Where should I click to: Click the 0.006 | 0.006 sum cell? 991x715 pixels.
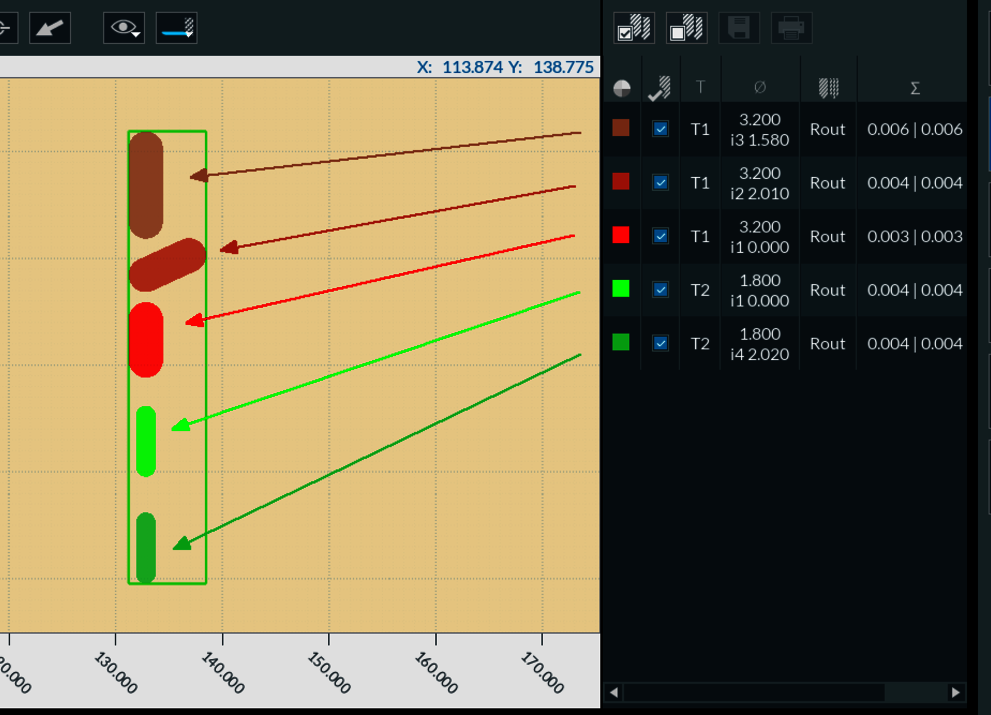915,130
